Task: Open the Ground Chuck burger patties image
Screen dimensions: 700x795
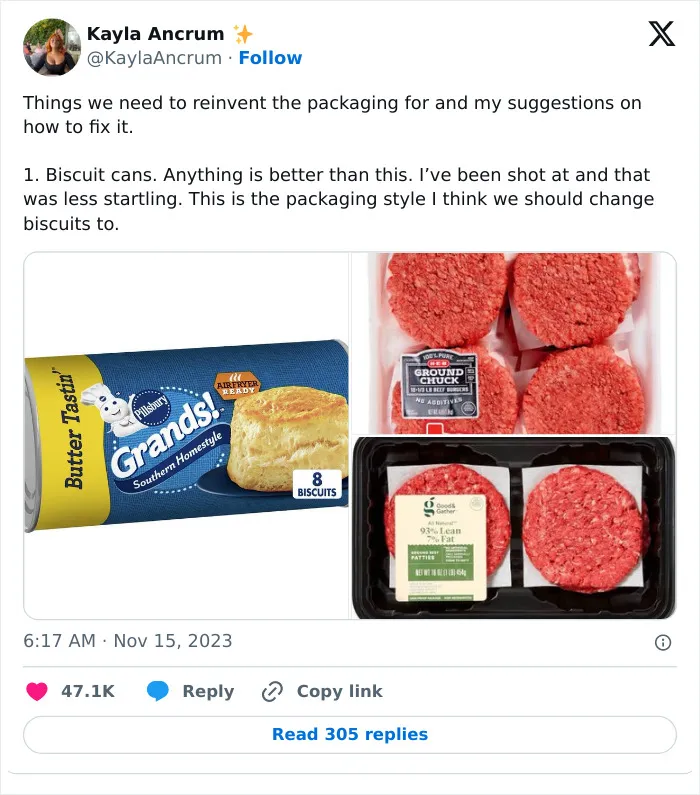Action: click(513, 343)
